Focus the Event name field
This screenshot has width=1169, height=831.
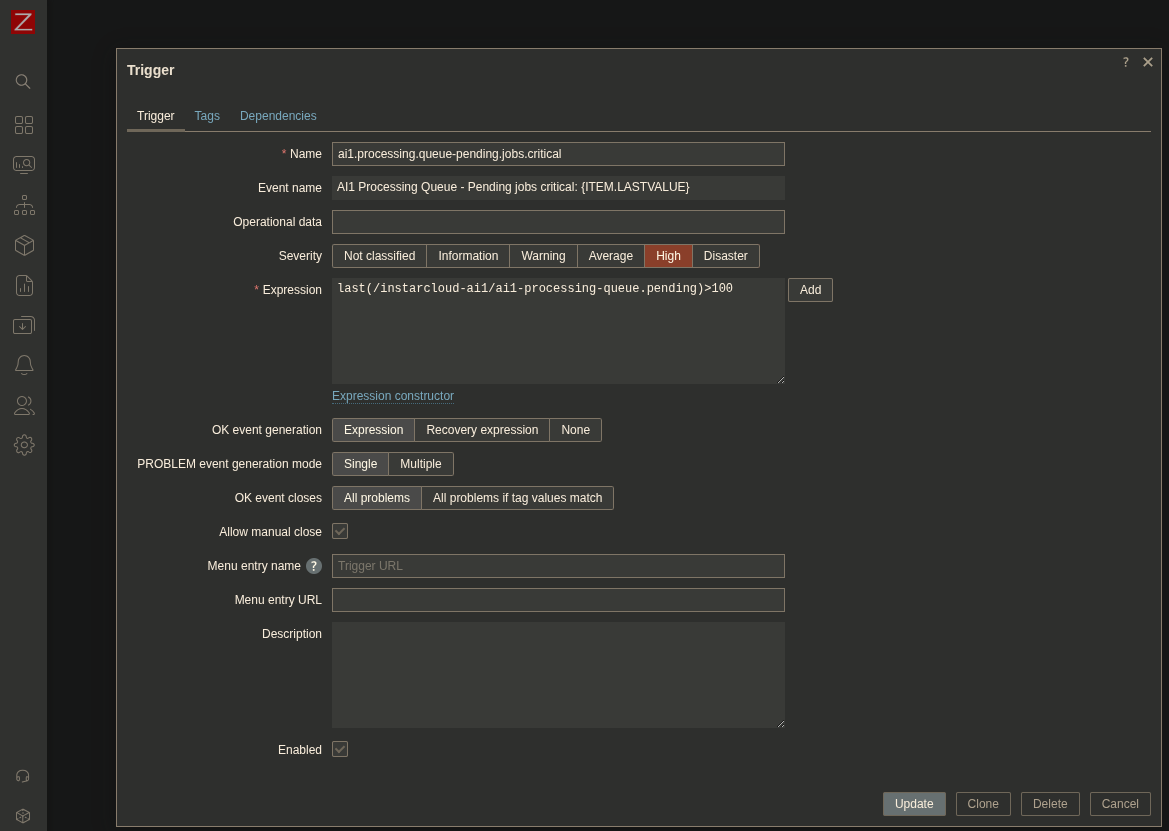tap(558, 188)
